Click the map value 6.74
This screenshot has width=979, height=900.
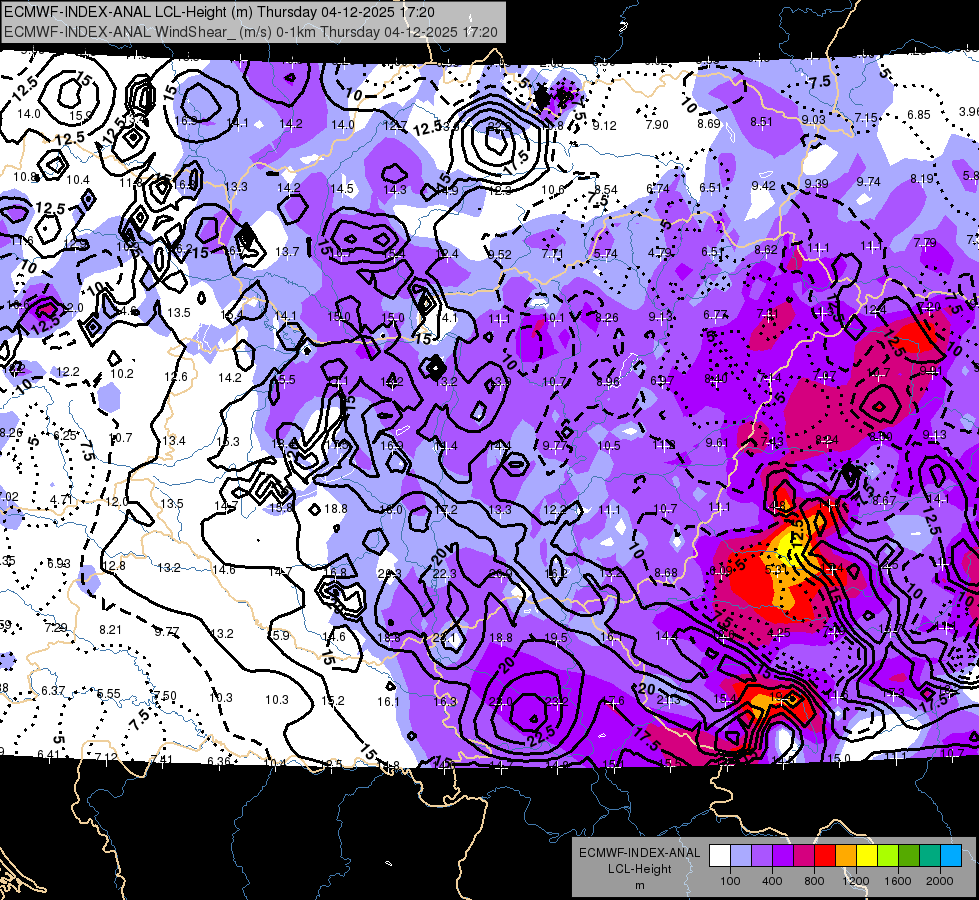658,189
